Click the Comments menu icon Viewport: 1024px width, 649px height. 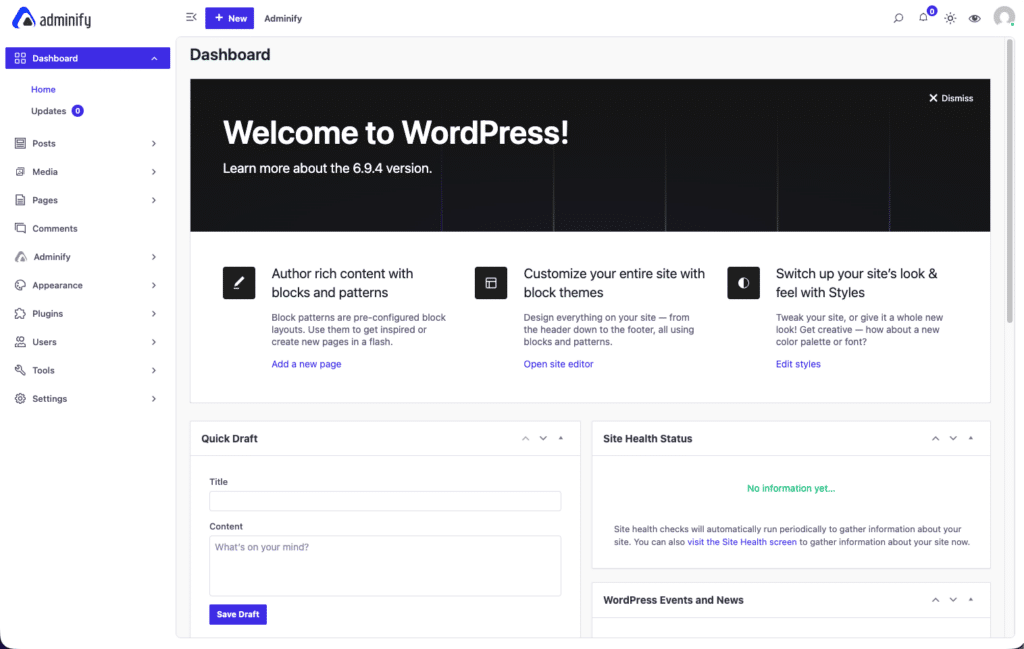pyautogui.click(x=20, y=229)
